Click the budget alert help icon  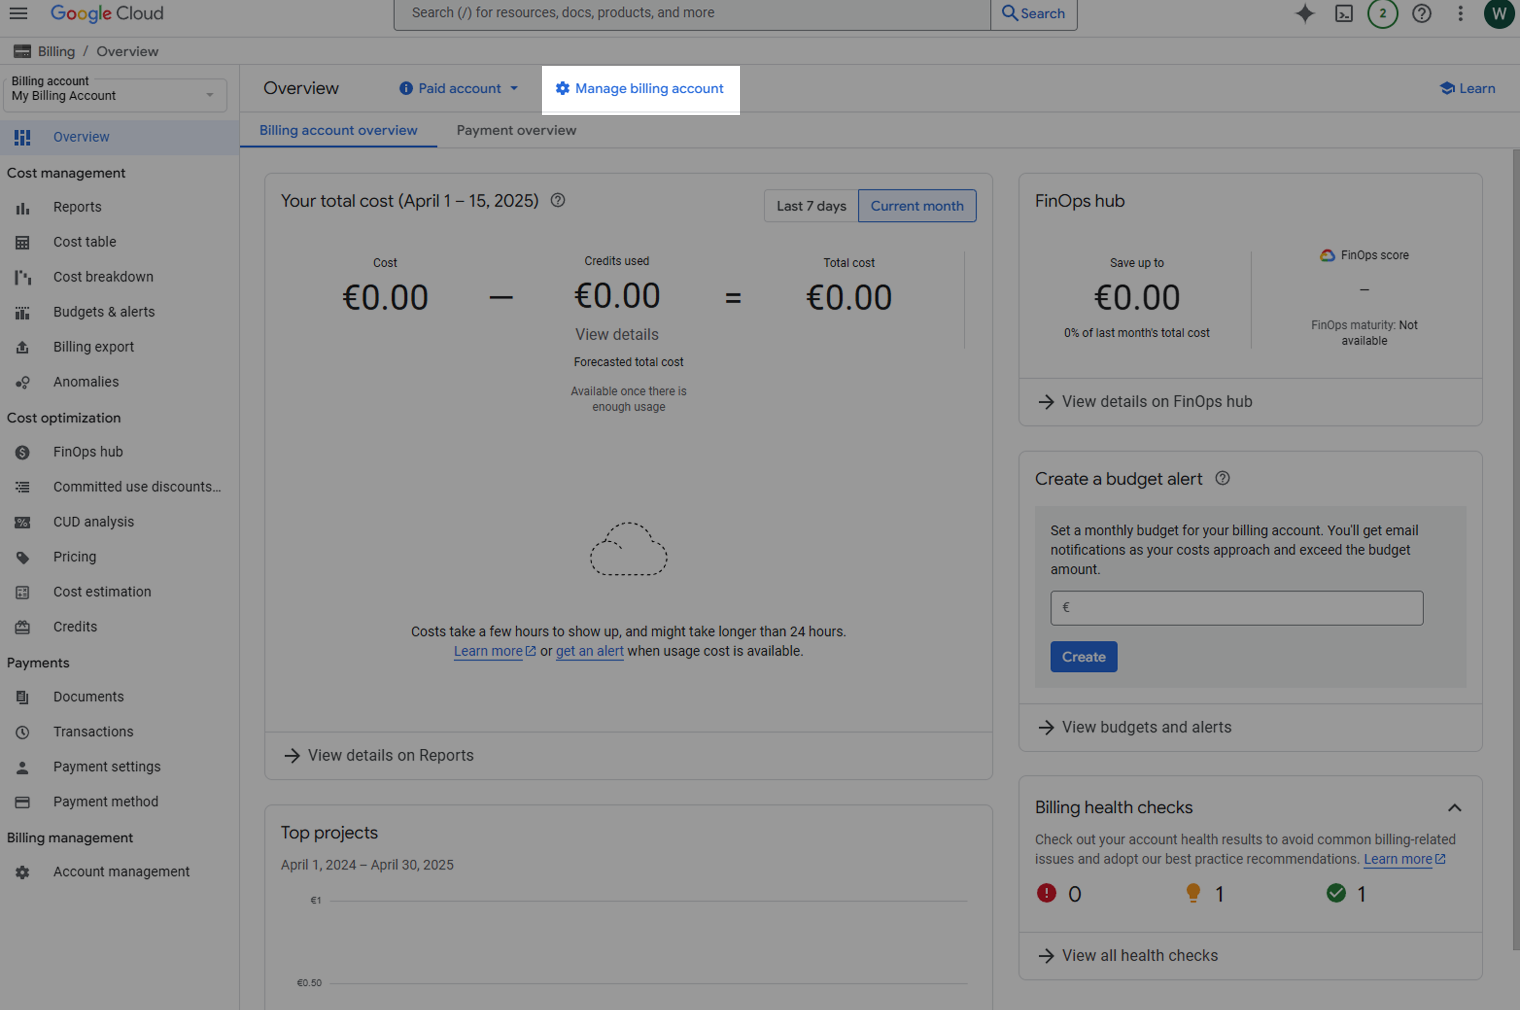1222,478
